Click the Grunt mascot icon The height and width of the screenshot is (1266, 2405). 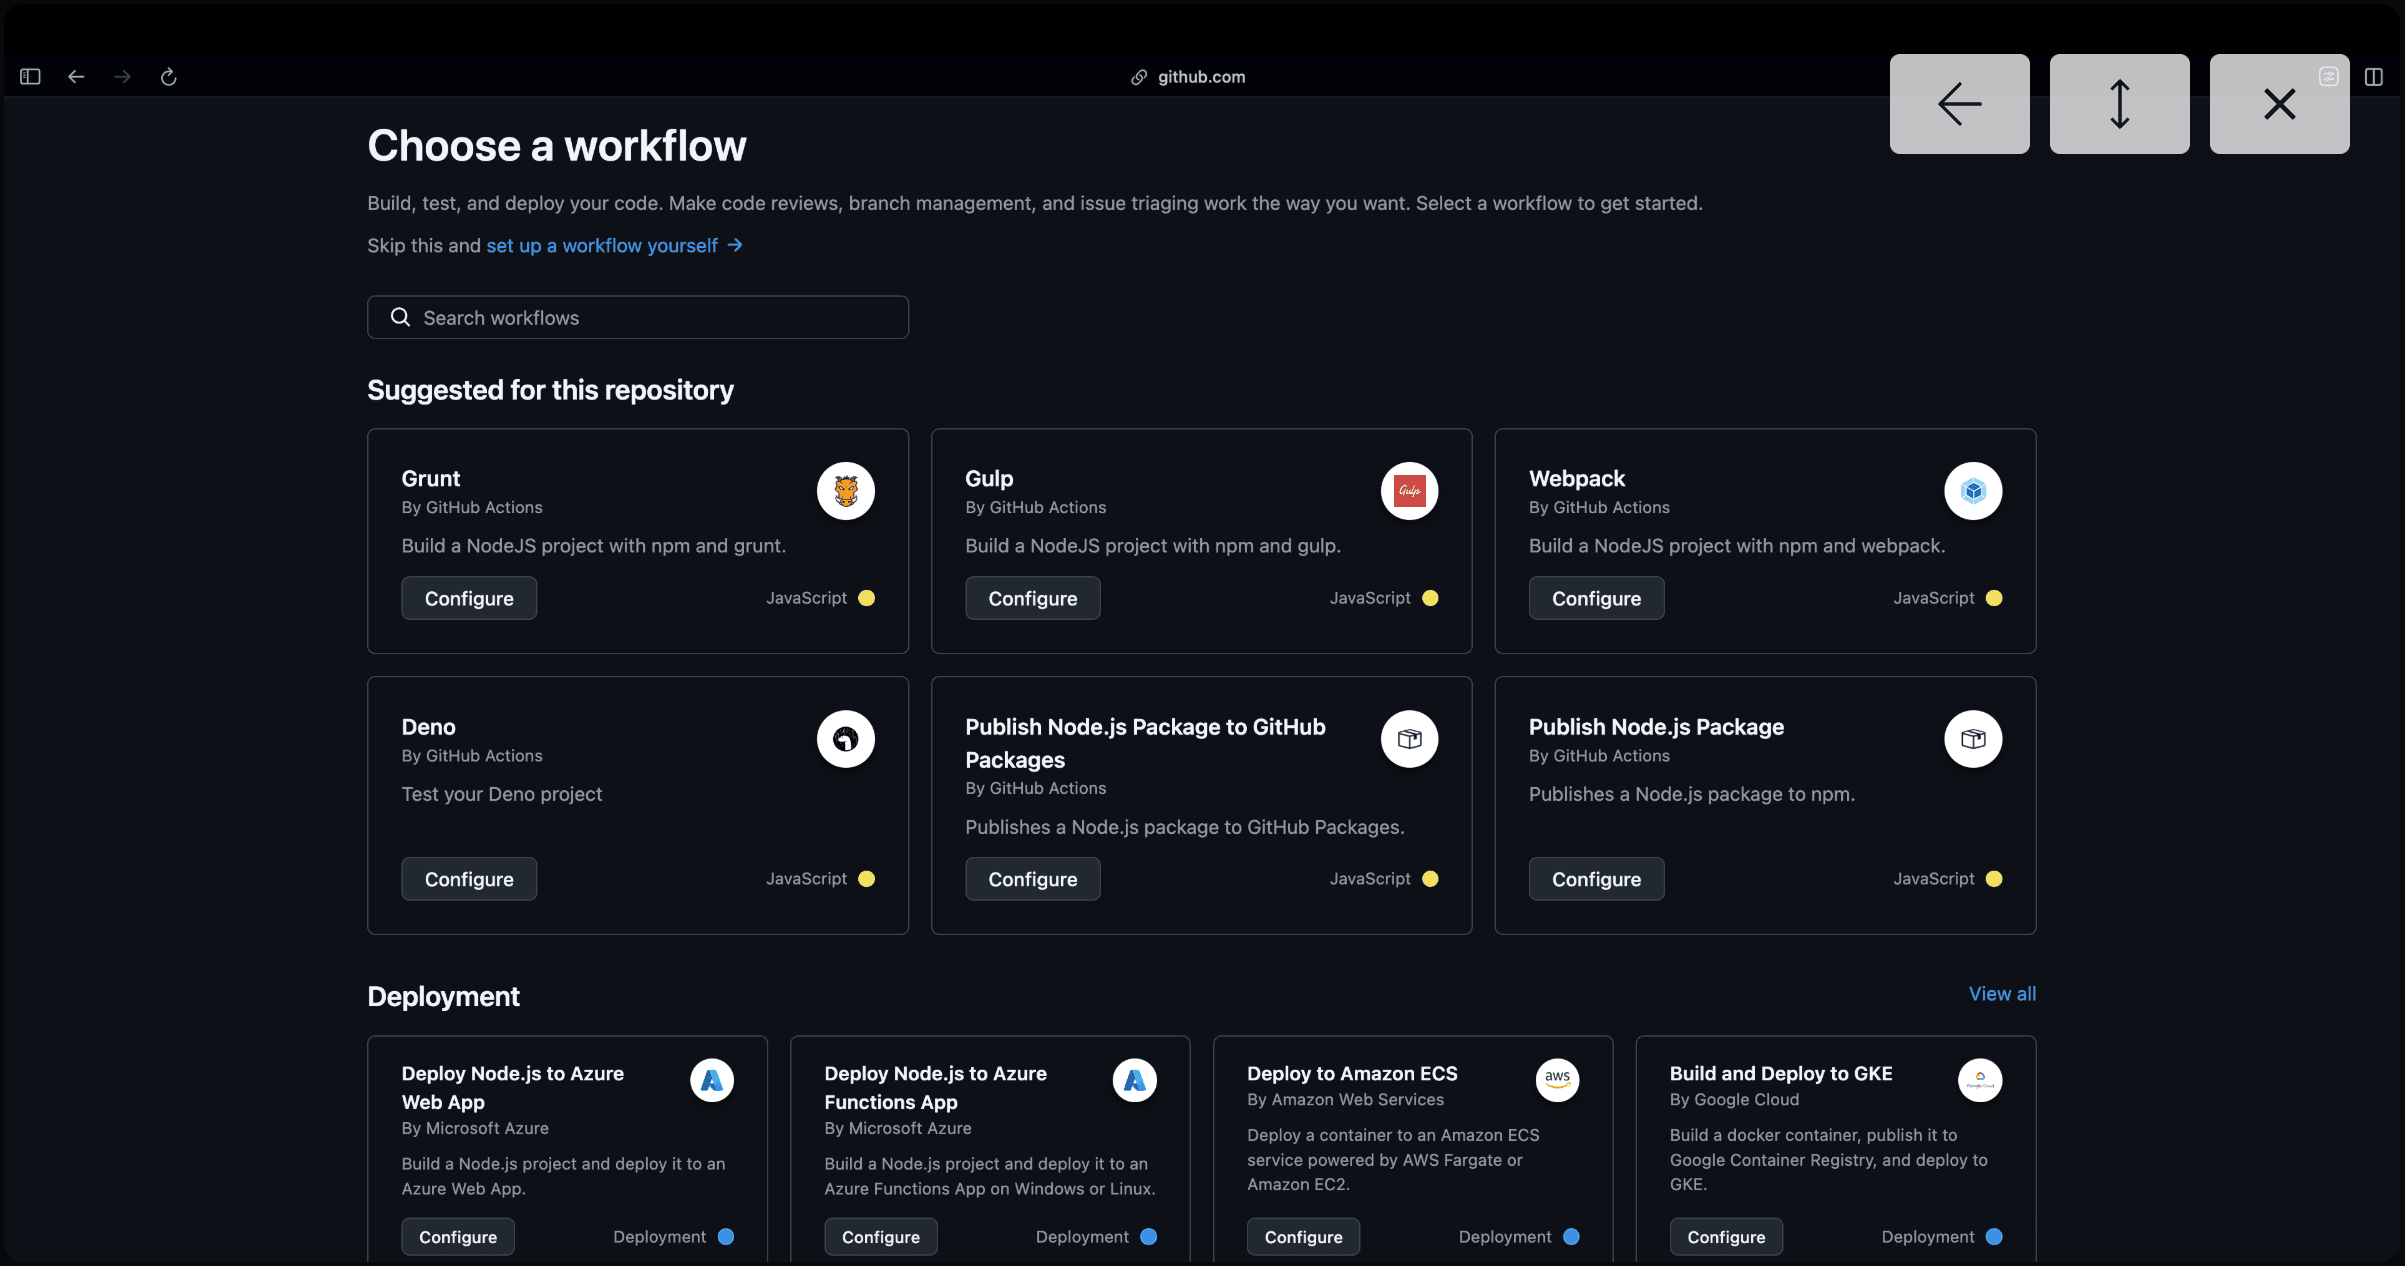click(845, 491)
